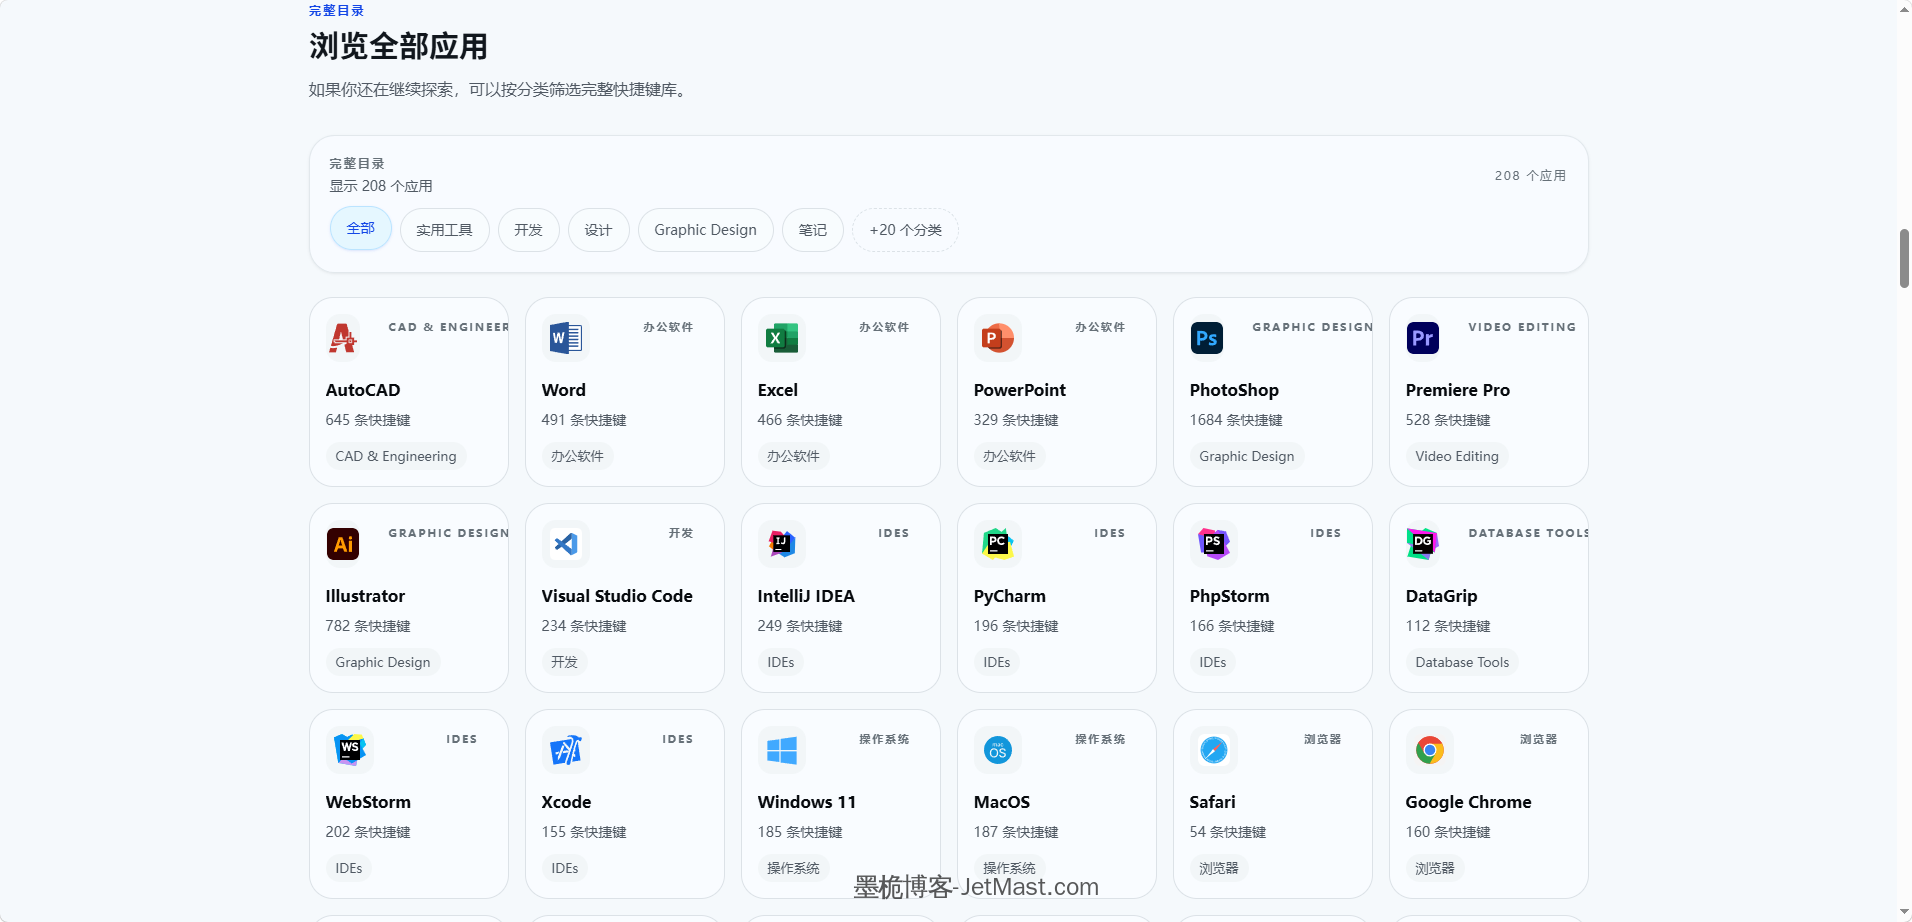
Task: Click the 显示 208 个应用 text
Action: pyautogui.click(x=381, y=186)
